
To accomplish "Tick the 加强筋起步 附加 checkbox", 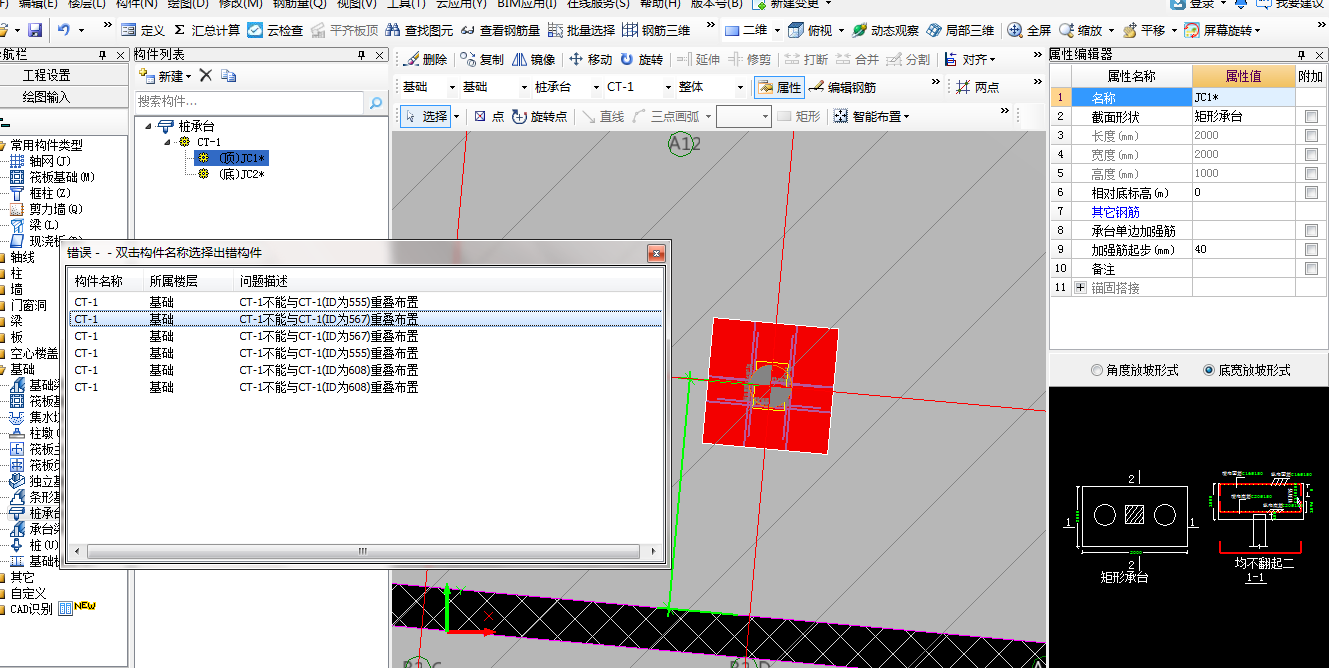I will 1311,249.
